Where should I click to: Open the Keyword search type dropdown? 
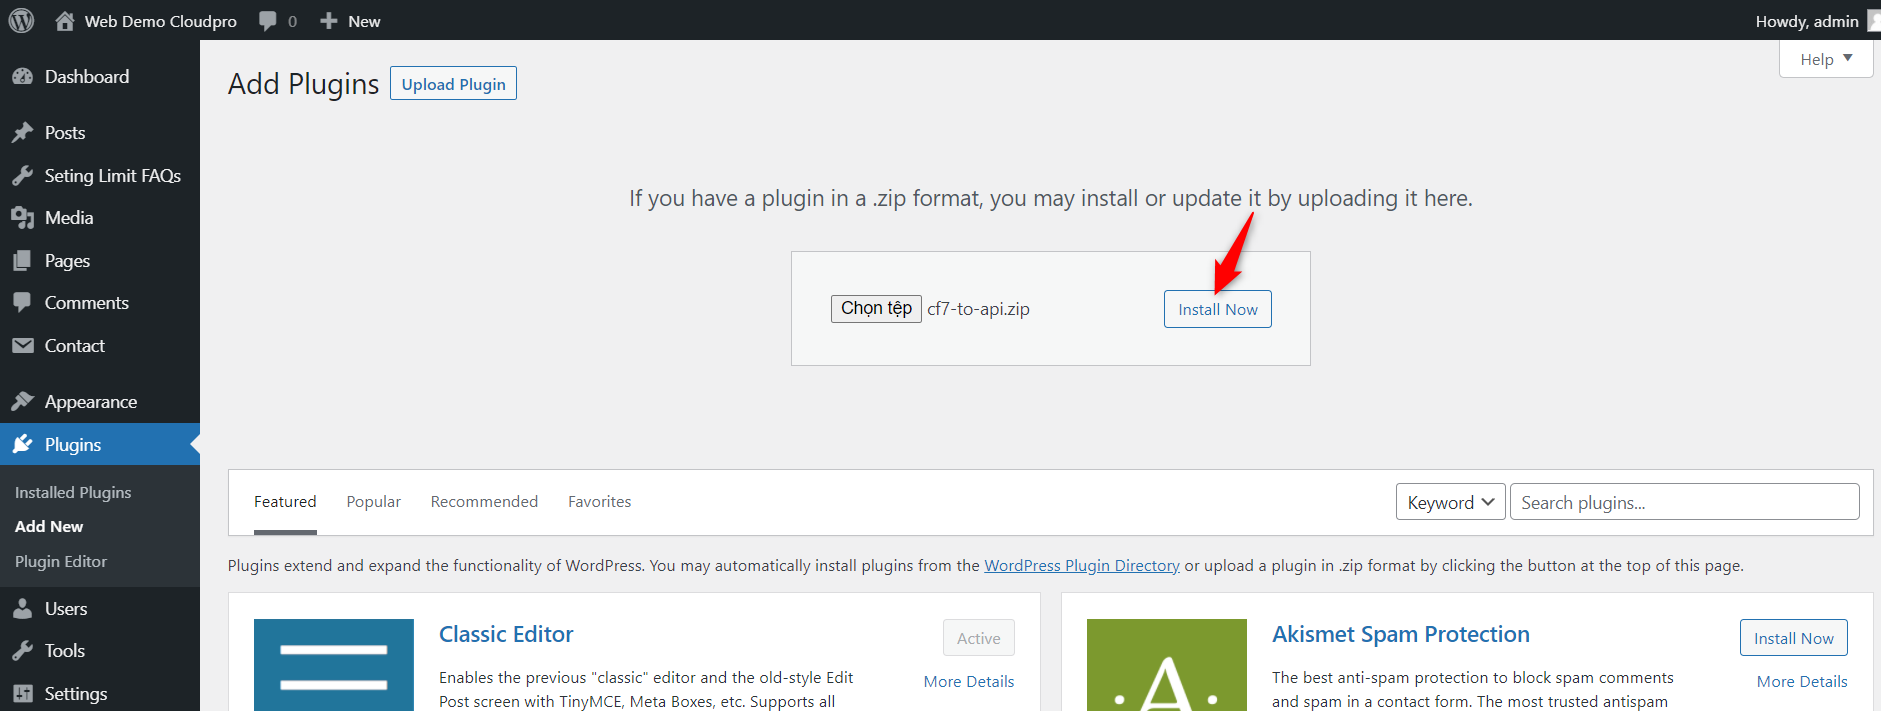pos(1450,502)
